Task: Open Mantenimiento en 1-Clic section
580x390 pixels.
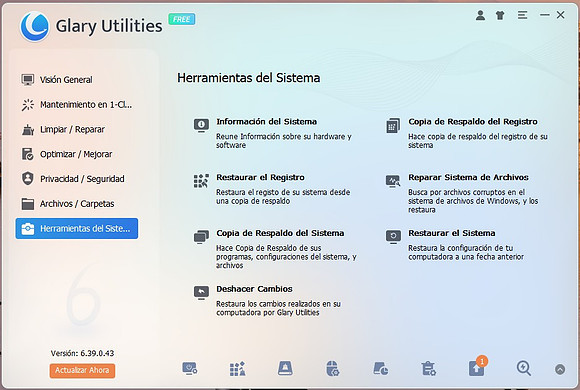Action: point(77,105)
